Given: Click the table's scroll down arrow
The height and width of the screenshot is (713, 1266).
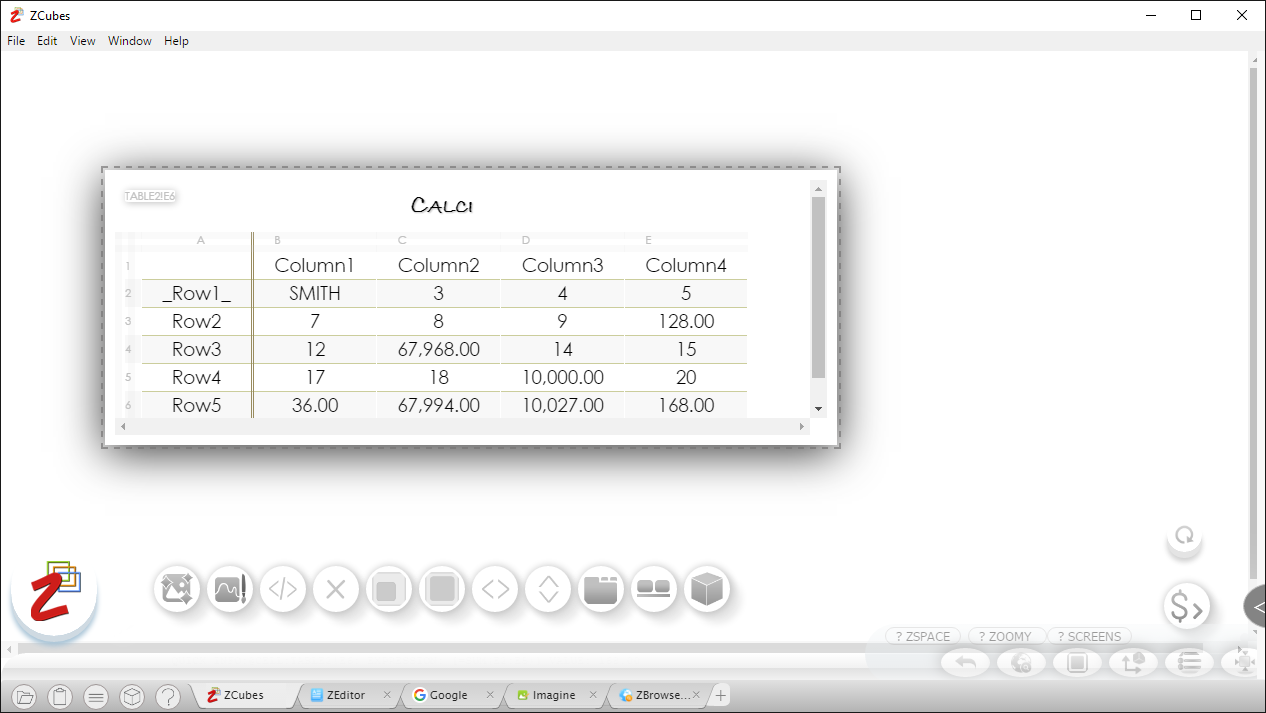Looking at the screenshot, I should tap(818, 408).
